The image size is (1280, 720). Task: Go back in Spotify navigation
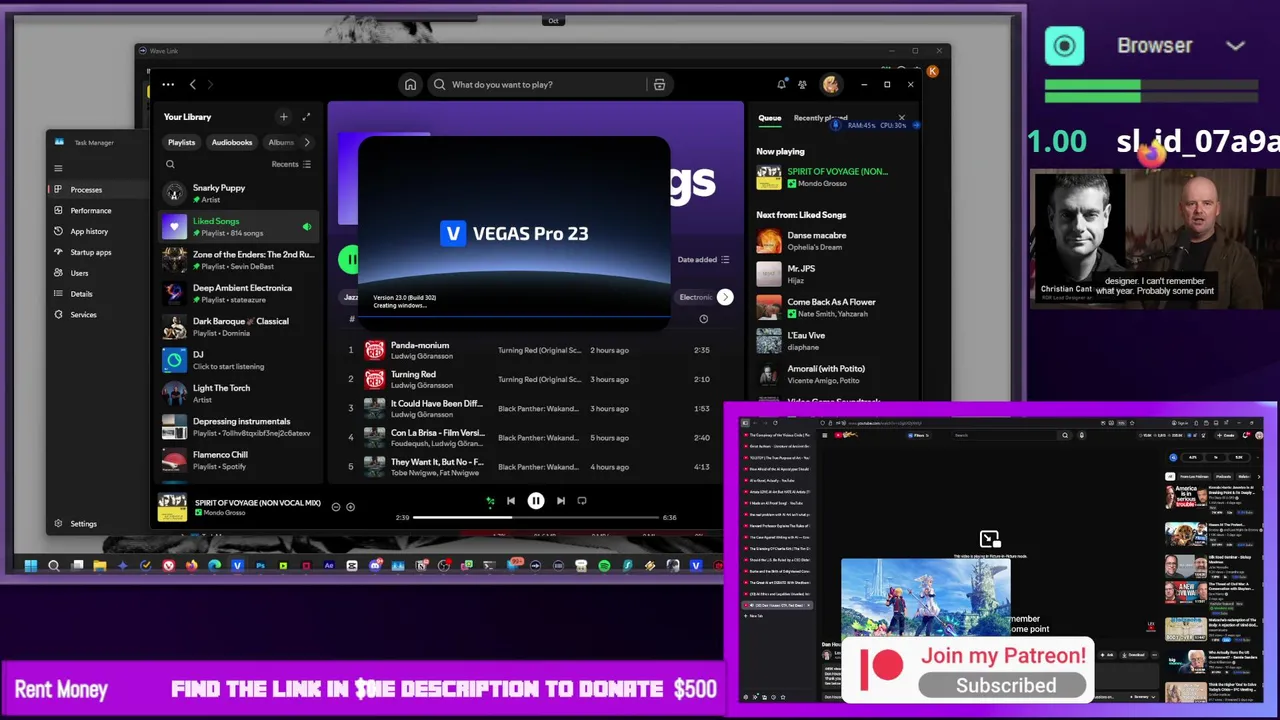click(193, 85)
